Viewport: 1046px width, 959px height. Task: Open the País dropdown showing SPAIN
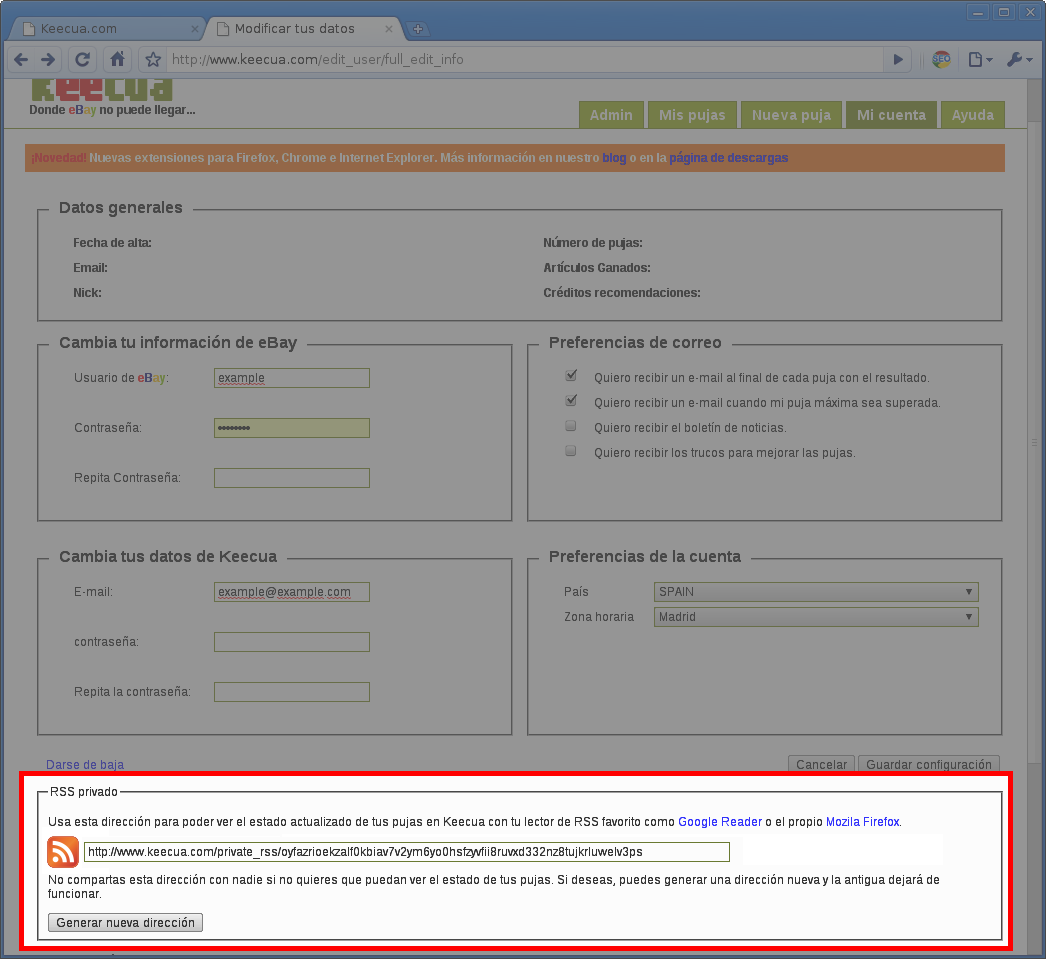point(815,592)
